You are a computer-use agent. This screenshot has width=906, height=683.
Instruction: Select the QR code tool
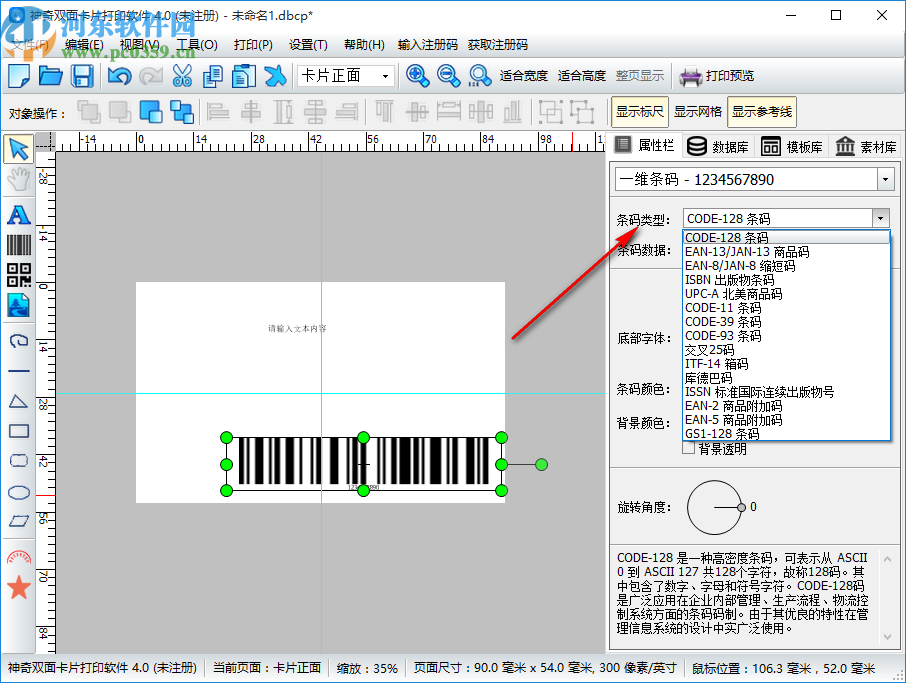[x=18, y=275]
